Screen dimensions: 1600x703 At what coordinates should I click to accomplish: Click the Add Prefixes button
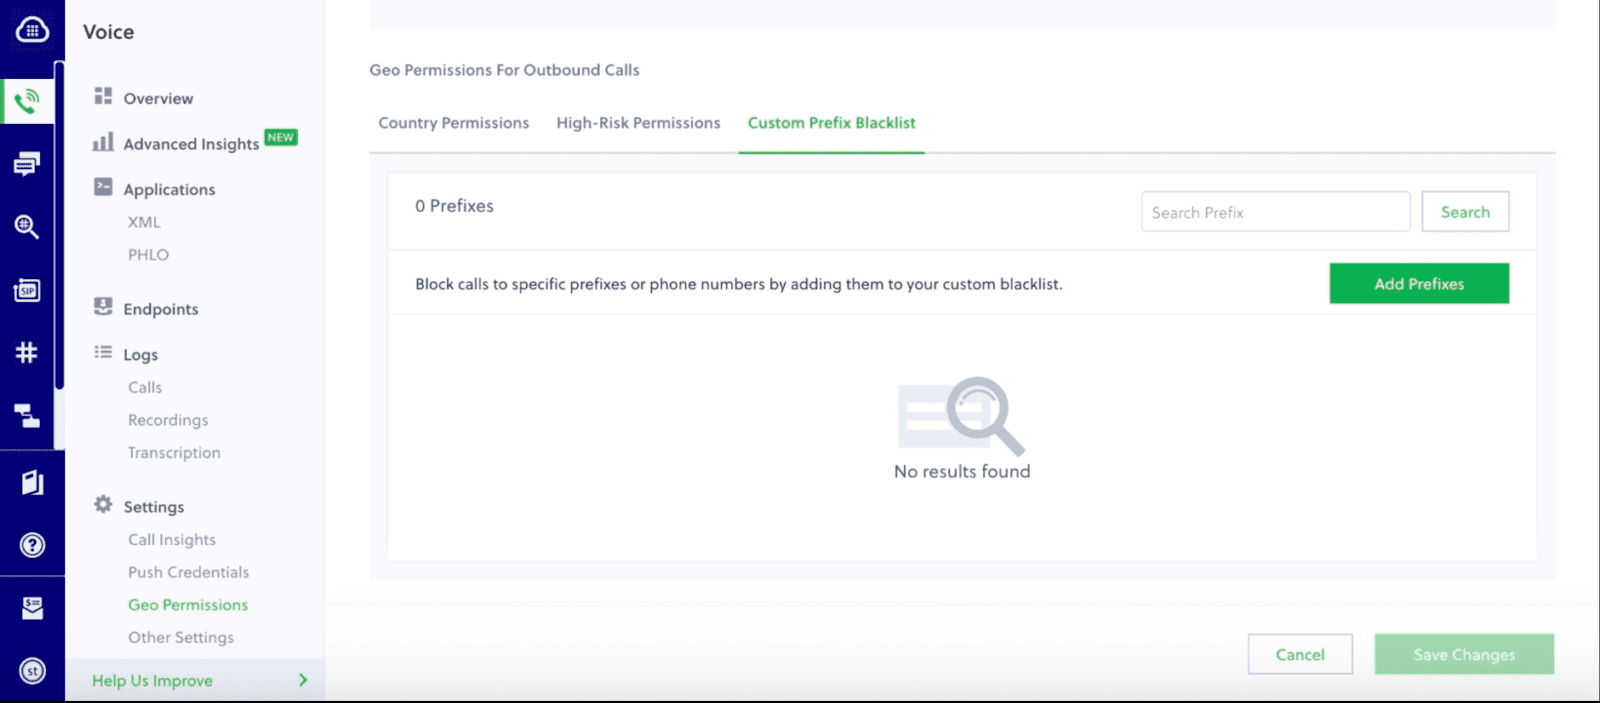coord(1418,284)
